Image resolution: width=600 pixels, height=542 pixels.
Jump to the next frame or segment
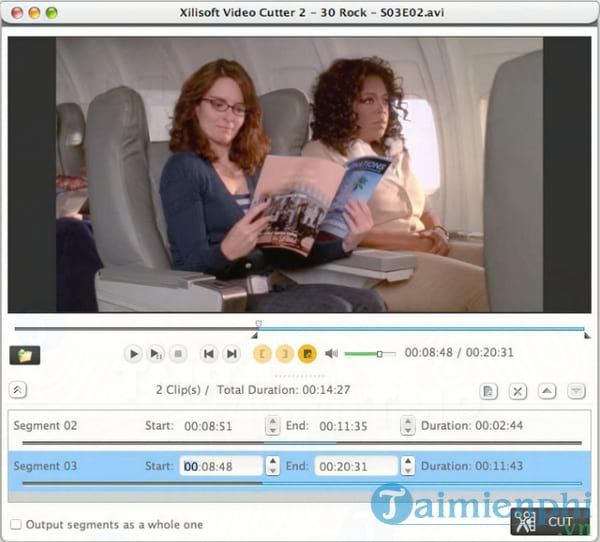tap(232, 354)
